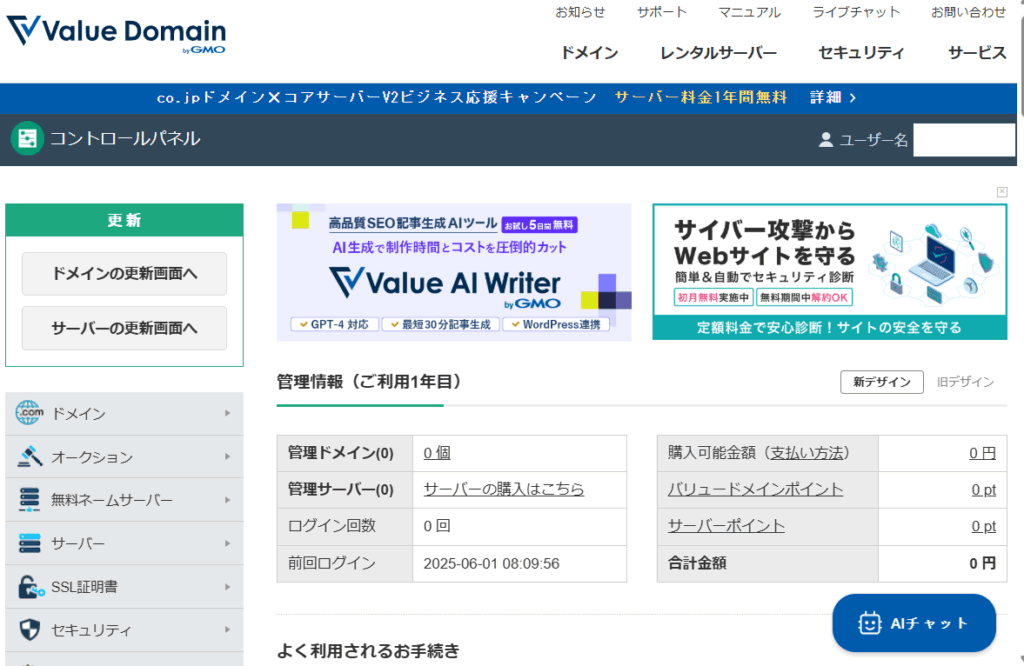Start ライブチャット live chat

tap(856, 12)
